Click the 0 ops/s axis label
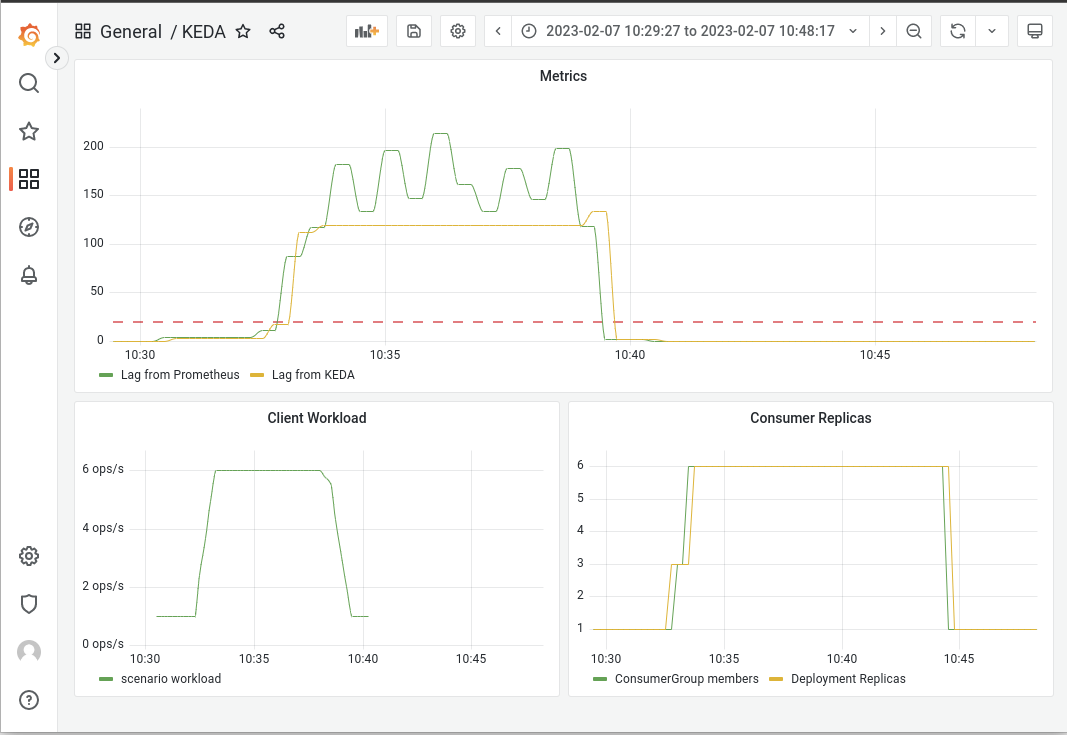 (103, 644)
